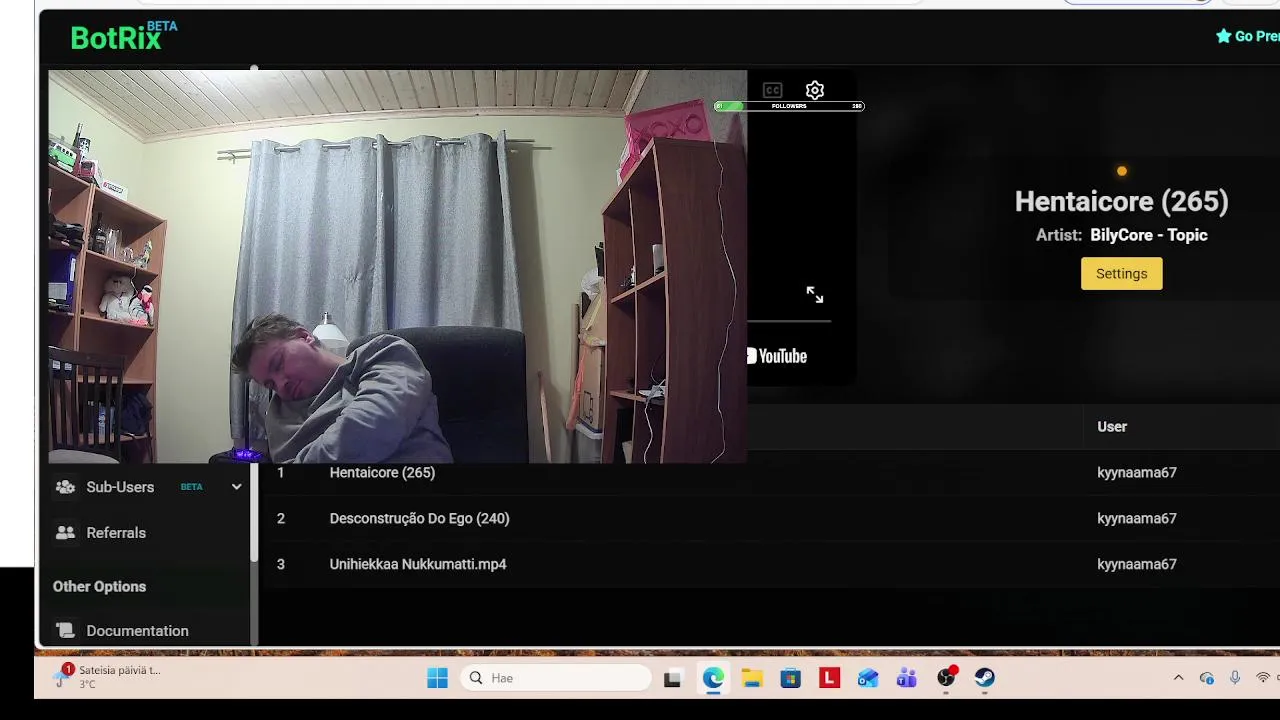Select the Hentaicore (265) queue row

tap(770, 472)
